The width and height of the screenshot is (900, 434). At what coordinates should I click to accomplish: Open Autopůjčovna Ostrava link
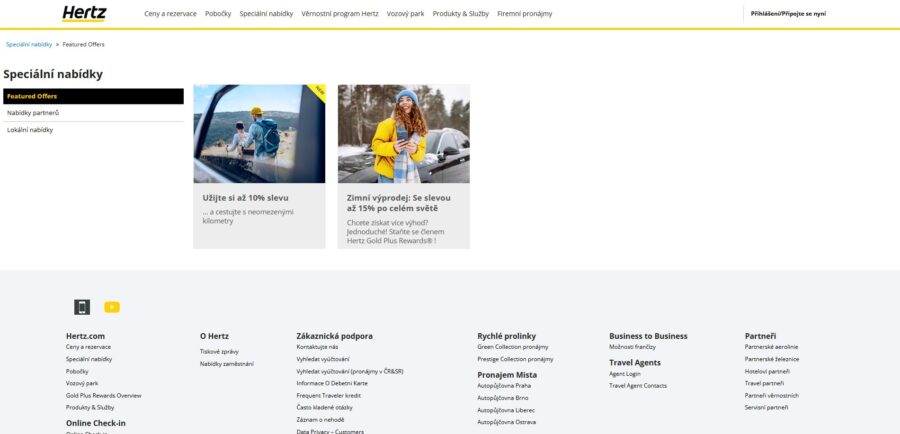click(507, 422)
